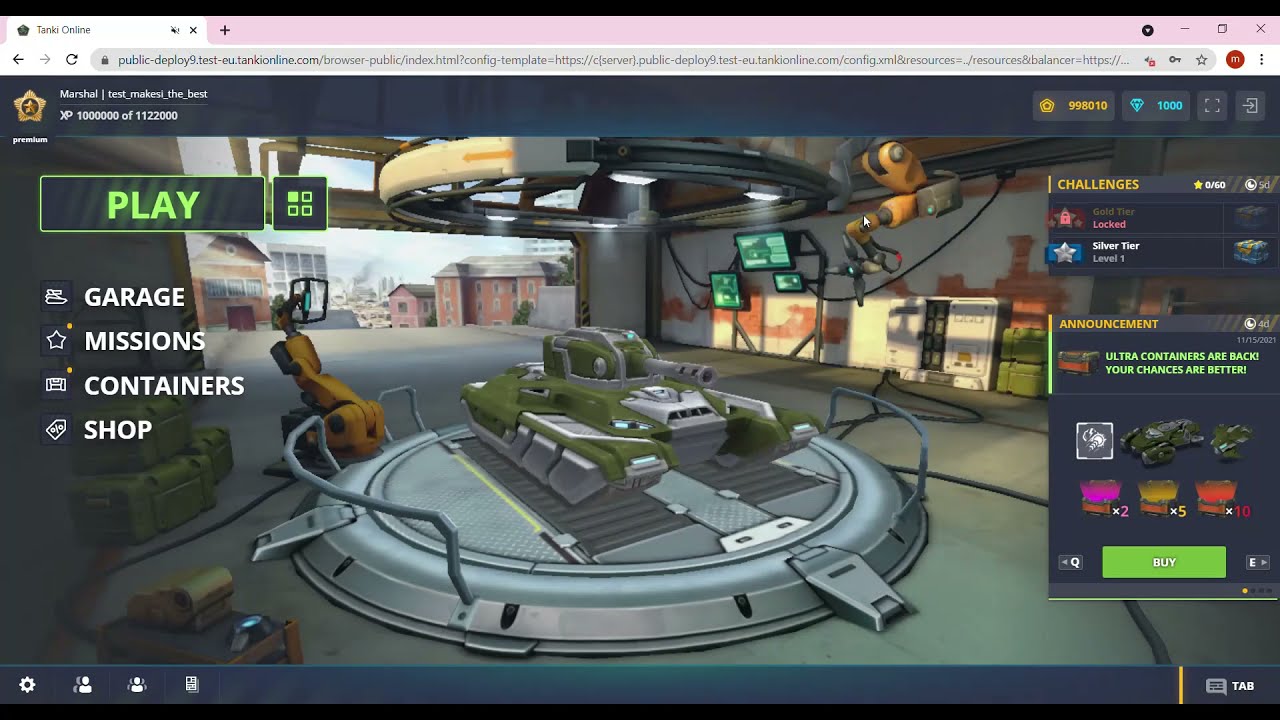1280x720 pixels.
Task: Click the tankoins balance 1000
Action: pos(1157,105)
